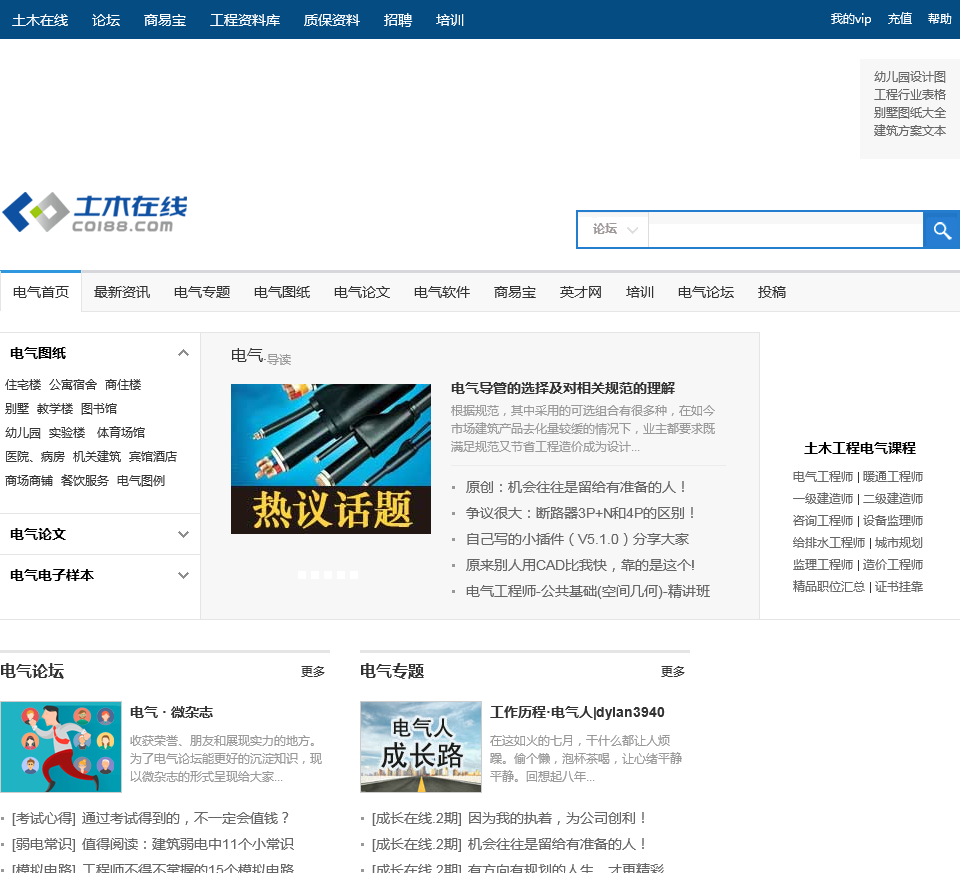Open 自己写的小插件（V5.1.0）分享大家 article
The width and height of the screenshot is (960, 873).
coord(577,539)
